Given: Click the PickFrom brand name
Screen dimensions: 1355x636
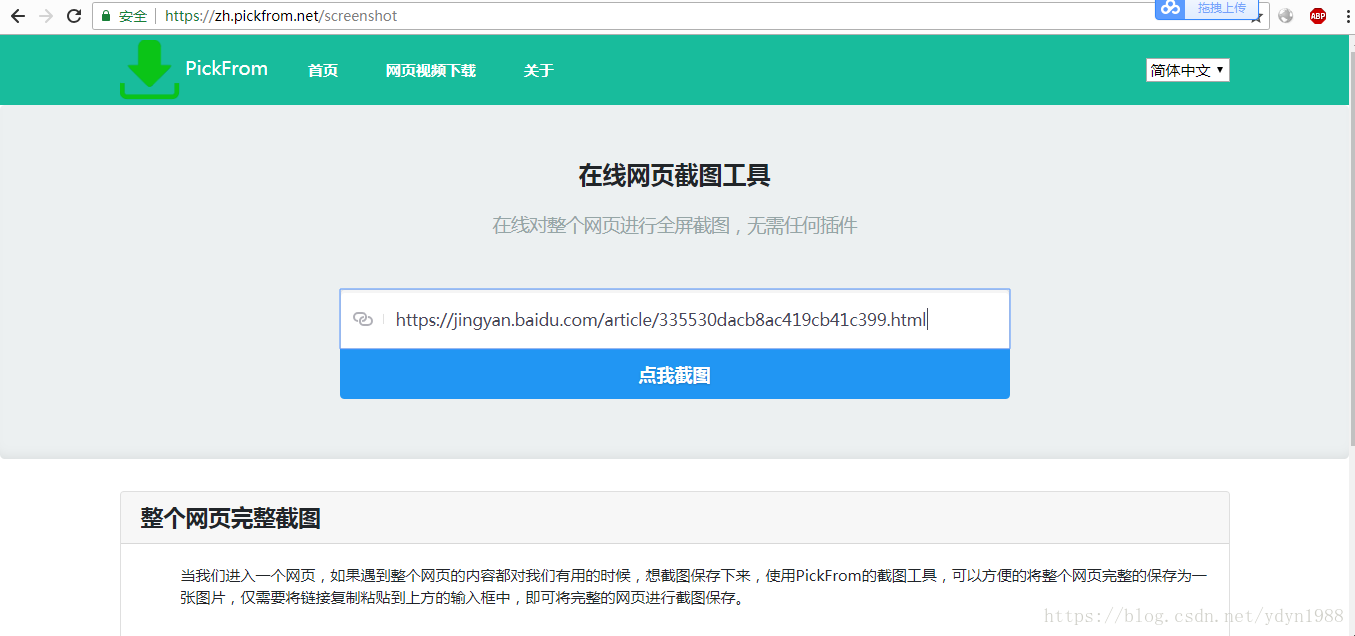Looking at the screenshot, I should pos(226,68).
